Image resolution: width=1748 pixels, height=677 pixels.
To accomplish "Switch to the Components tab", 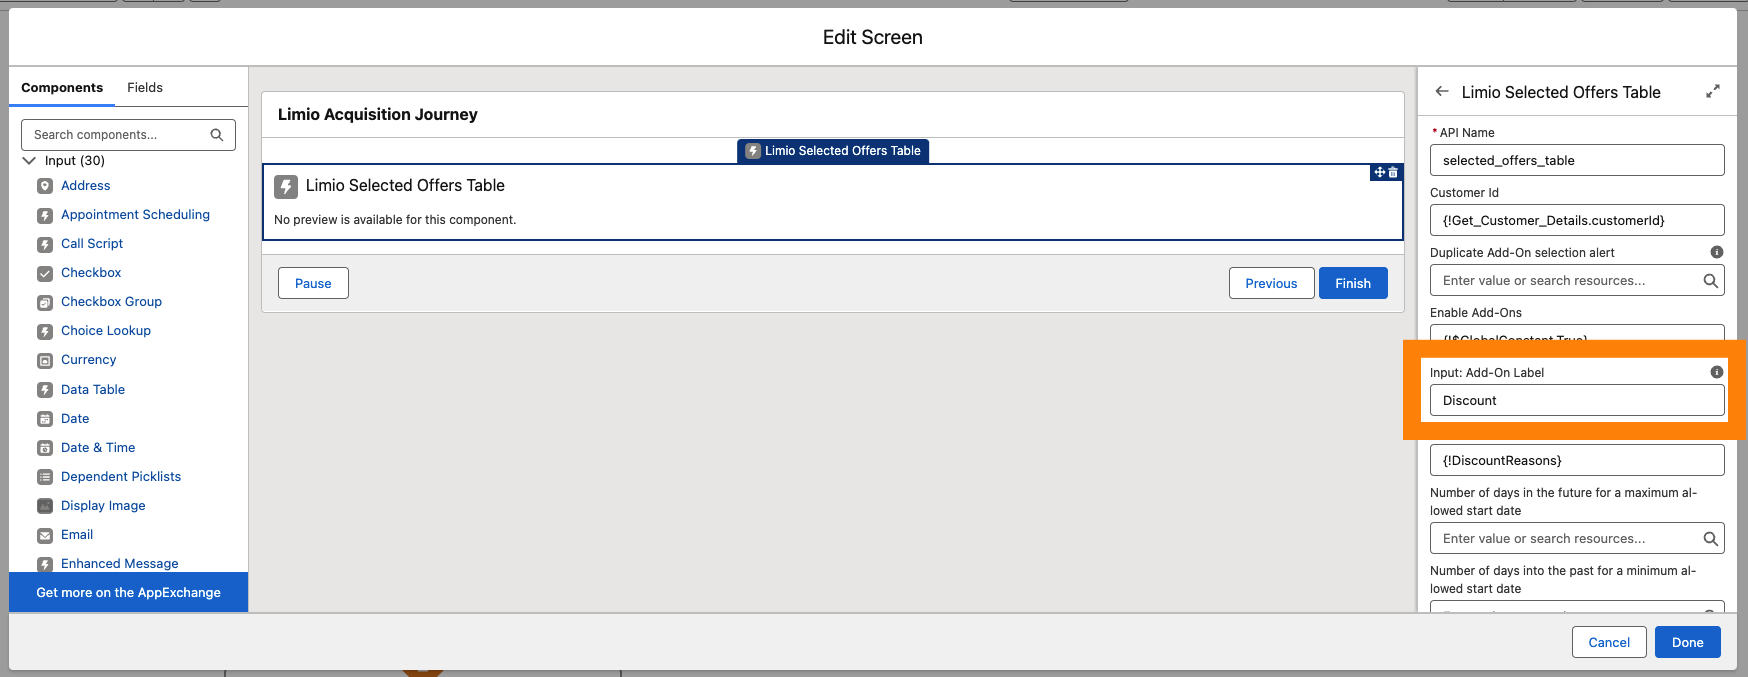I will point(62,88).
